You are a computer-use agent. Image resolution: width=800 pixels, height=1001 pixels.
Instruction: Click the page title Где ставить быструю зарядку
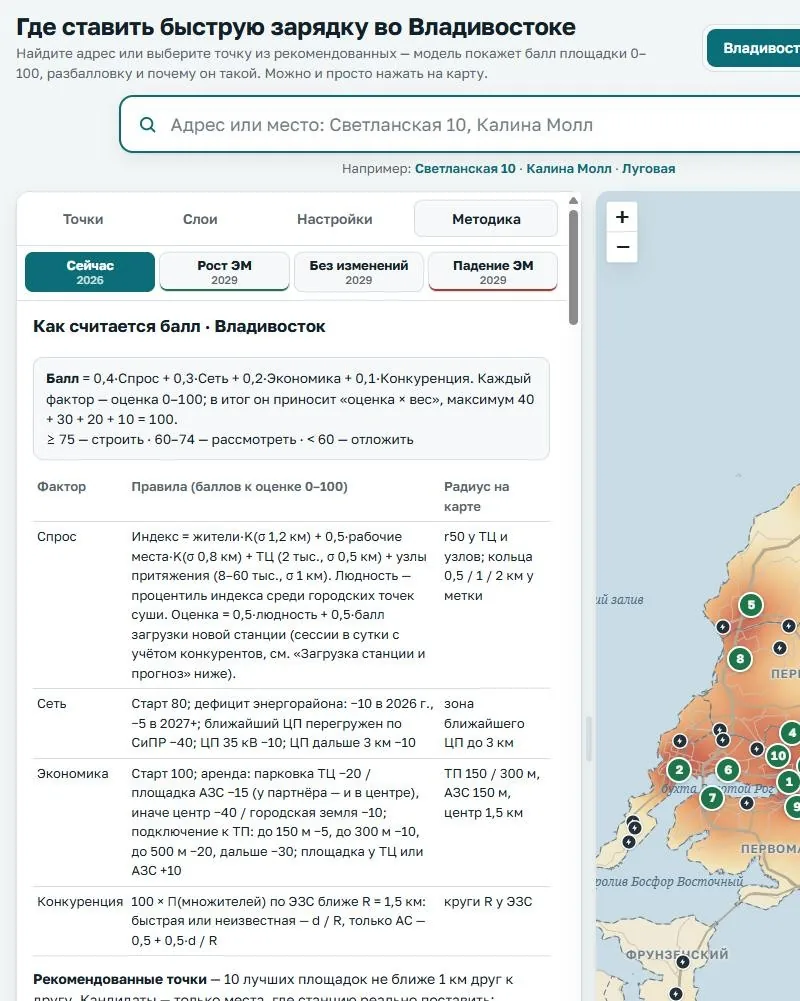pyautogui.click(x=296, y=27)
